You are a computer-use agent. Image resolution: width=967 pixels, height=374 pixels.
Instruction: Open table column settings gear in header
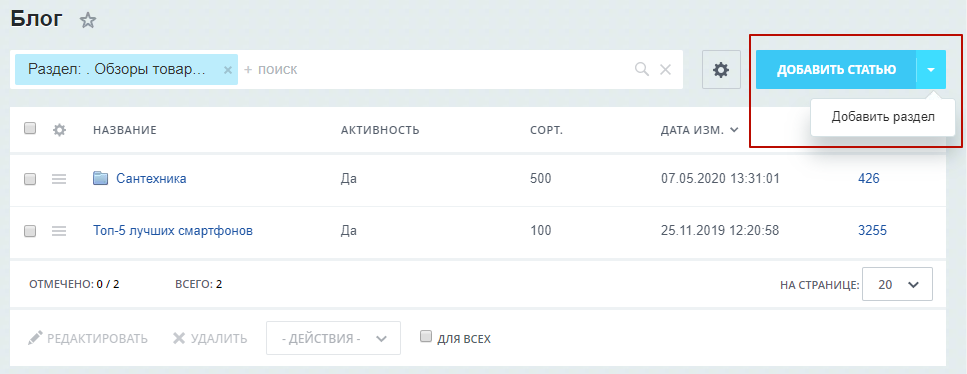[59, 130]
